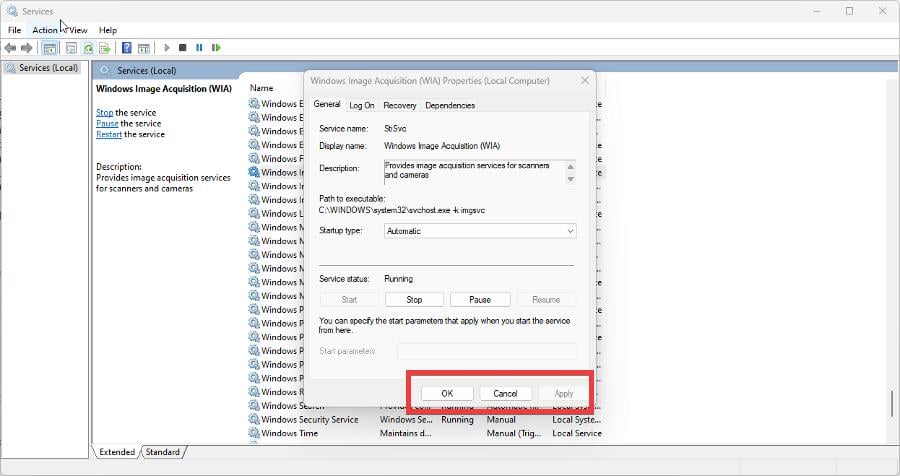Click the 'Maintains d...' description cell
The height and width of the screenshot is (476, 900).
(405, 433)
